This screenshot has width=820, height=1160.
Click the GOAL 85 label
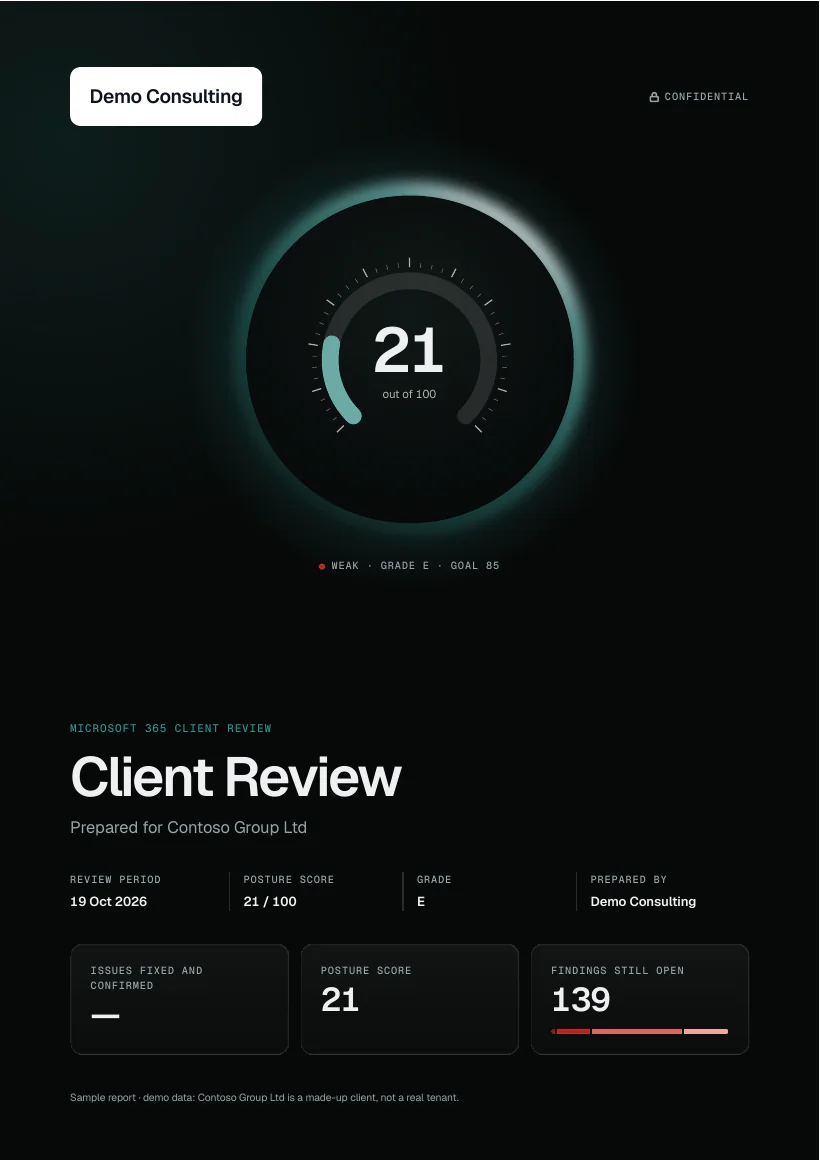475,566
